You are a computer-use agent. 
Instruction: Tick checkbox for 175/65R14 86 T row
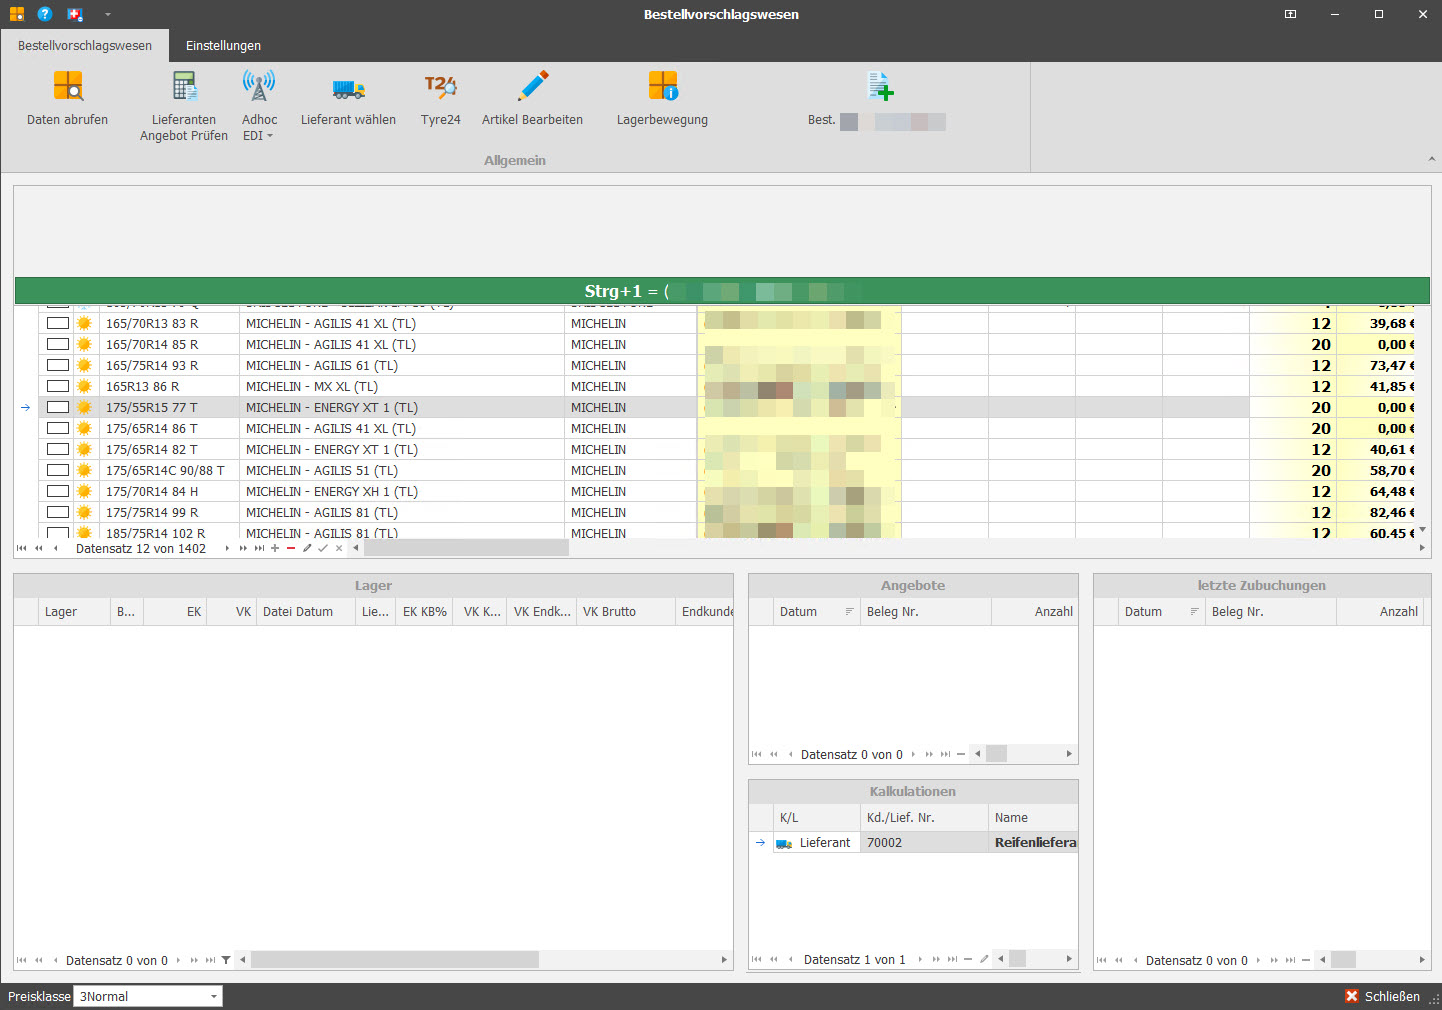(58, 428)
